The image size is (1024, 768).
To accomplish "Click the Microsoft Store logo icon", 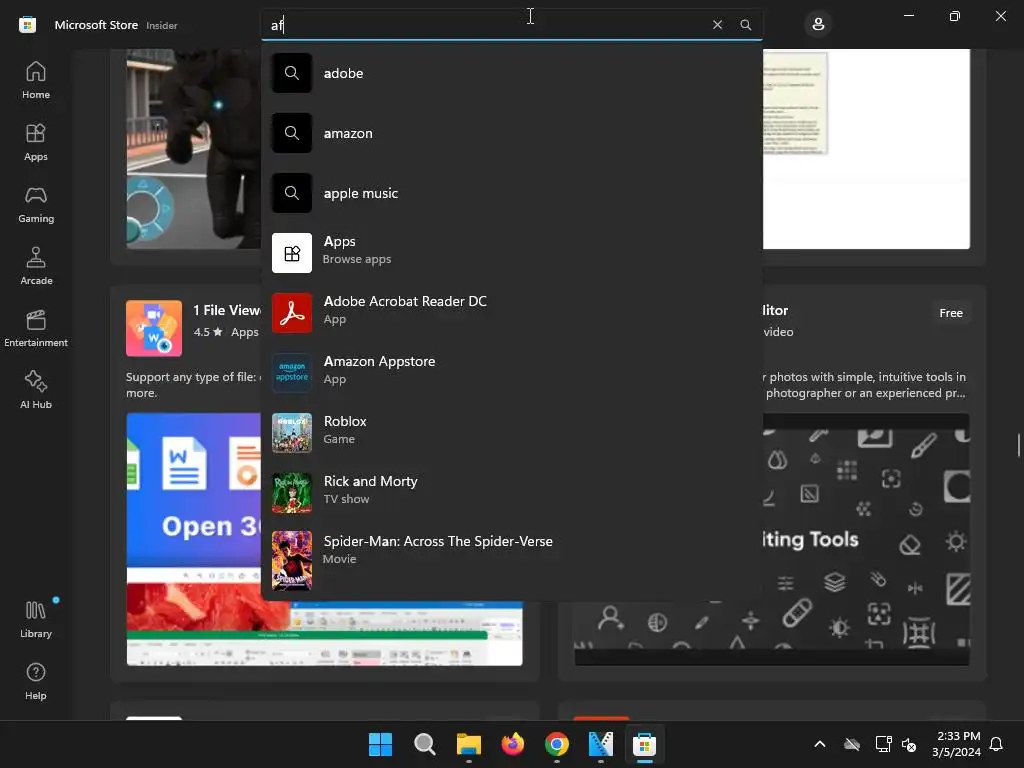I will coord(27,25).
